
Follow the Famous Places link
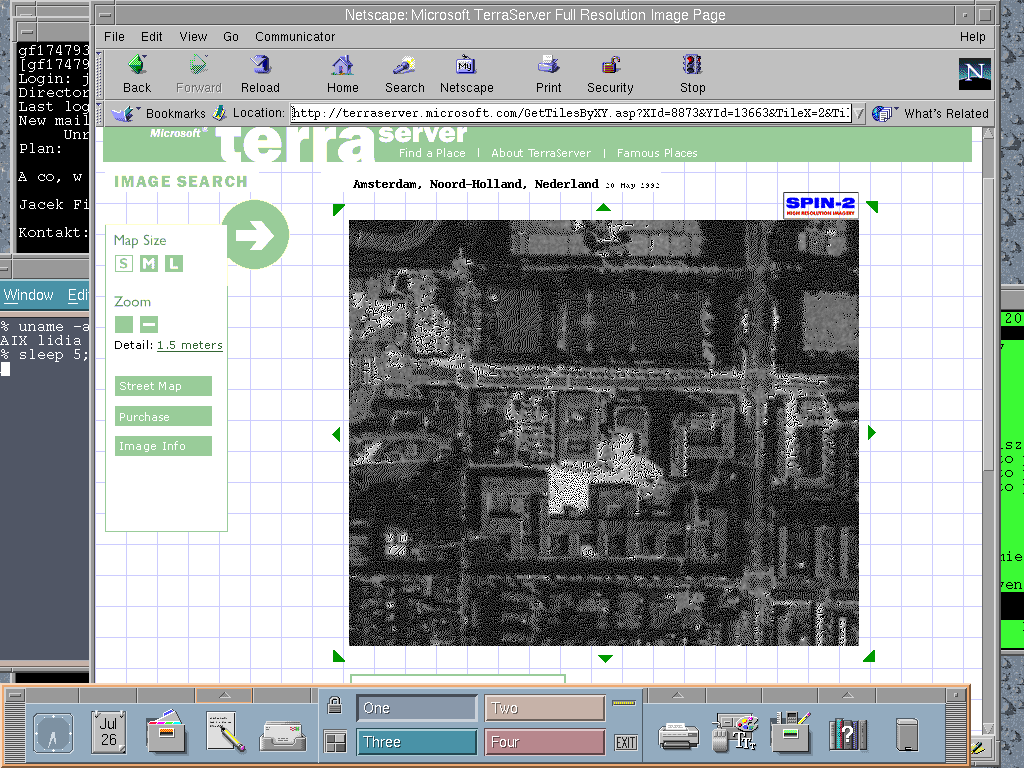click(x=657, y=153)
